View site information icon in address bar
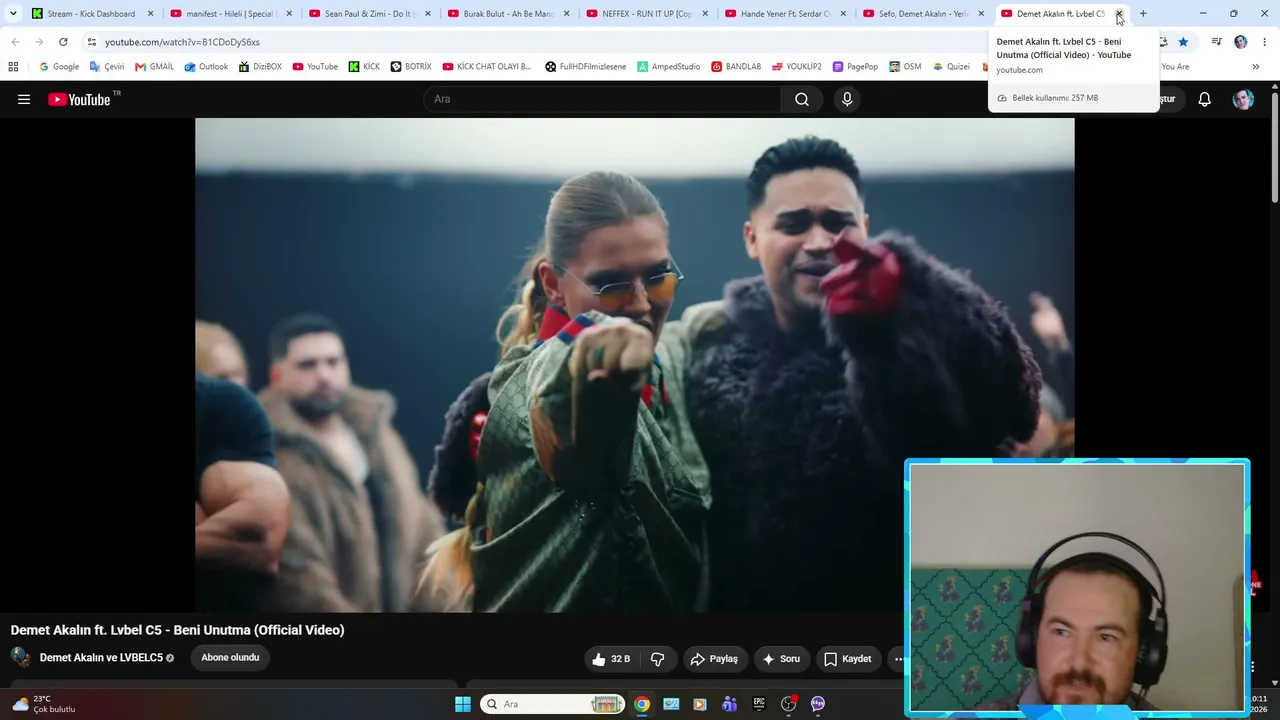Image resolution: width=1280 pixels, height=720 pixels. tap(91, 42)
